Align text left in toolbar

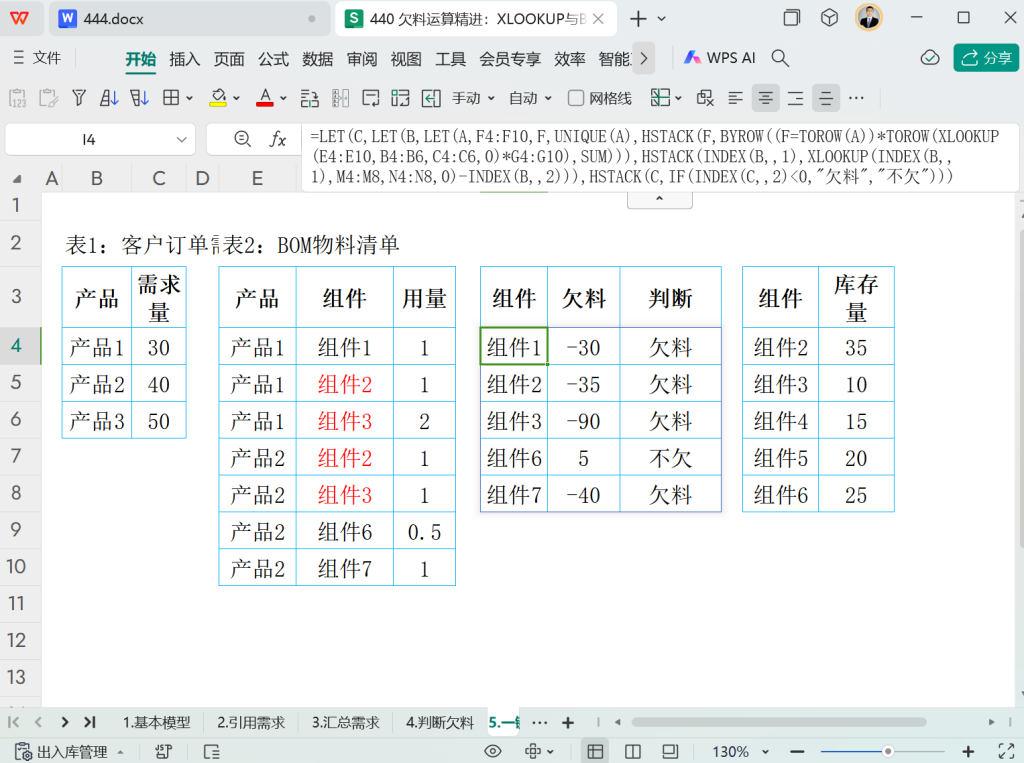click(x=735, y=98)
